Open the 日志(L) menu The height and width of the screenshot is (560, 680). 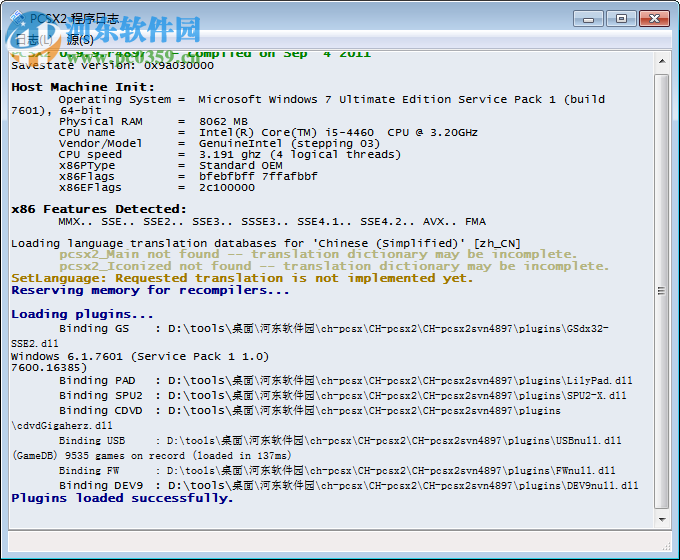click(33, 40)
